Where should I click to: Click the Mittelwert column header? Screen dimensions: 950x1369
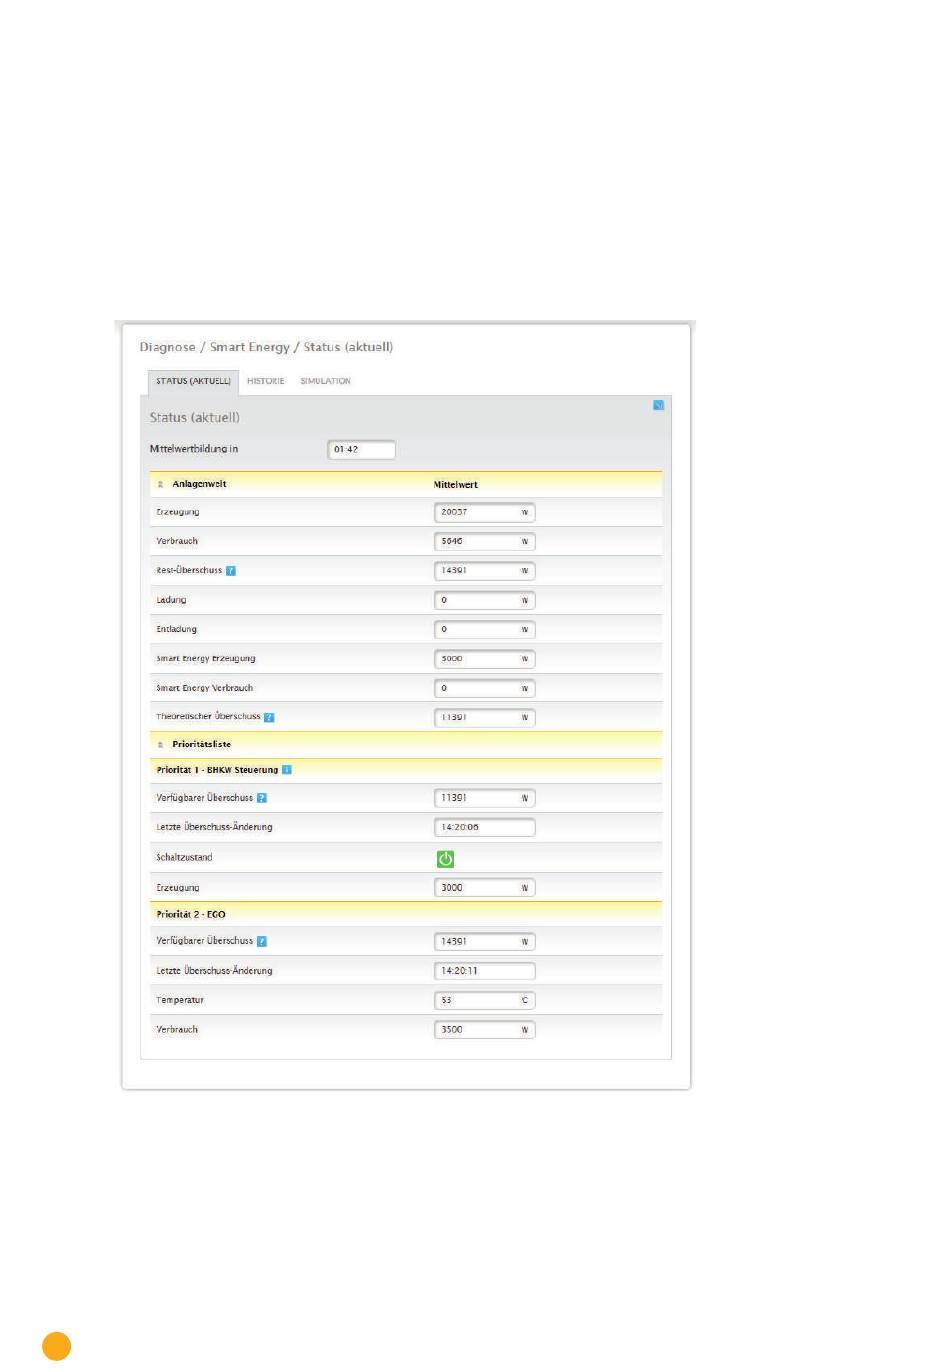[456, 485]
